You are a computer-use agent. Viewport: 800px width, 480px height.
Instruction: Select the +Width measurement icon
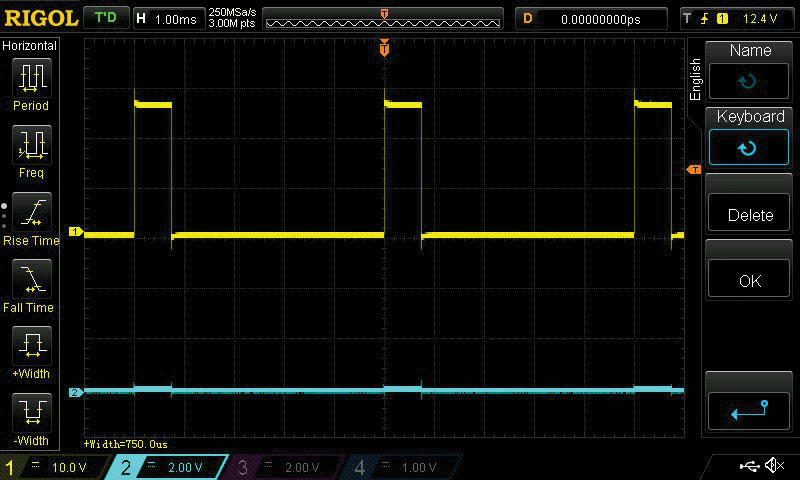coord(31,347)
